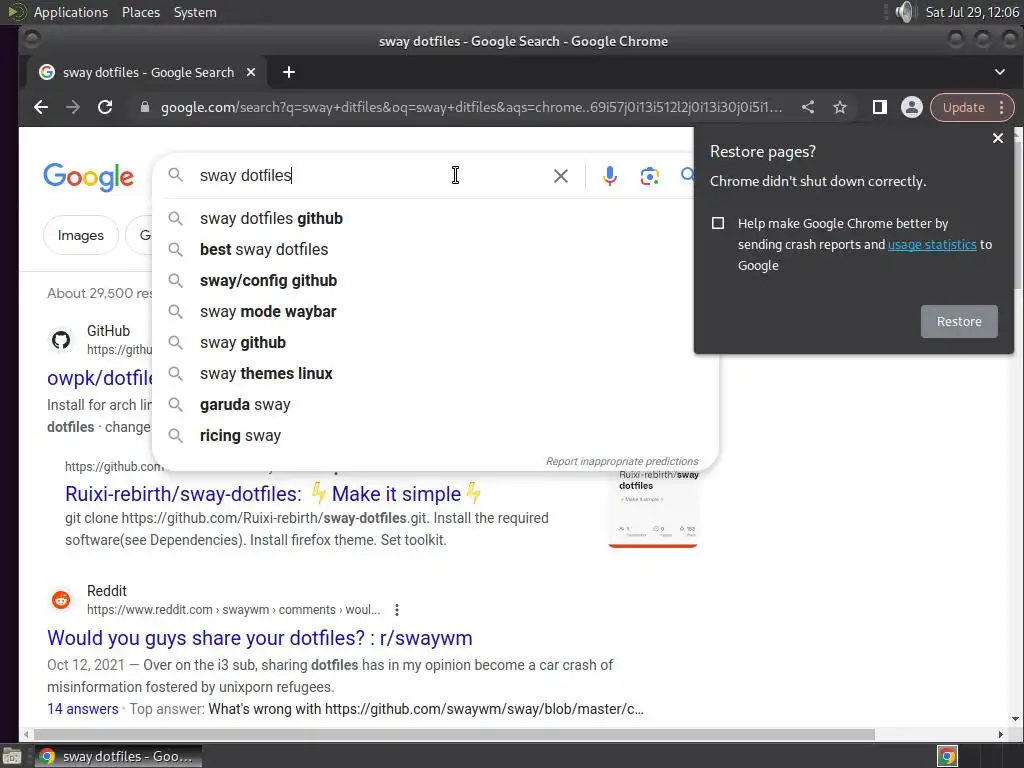Viewport: 1024px width, 768px height.
Task: Click the vertical scrollbar thumb
Action: point(1016,216)
